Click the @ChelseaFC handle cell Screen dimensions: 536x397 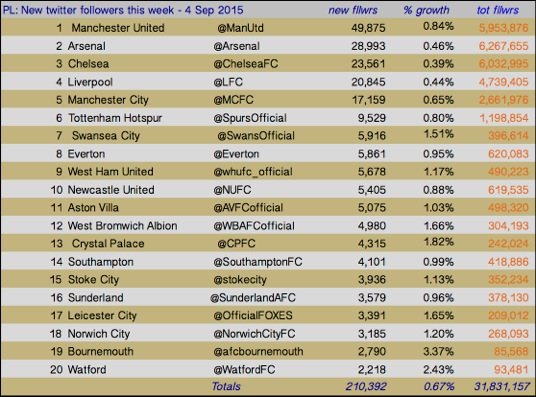[246, 64]
